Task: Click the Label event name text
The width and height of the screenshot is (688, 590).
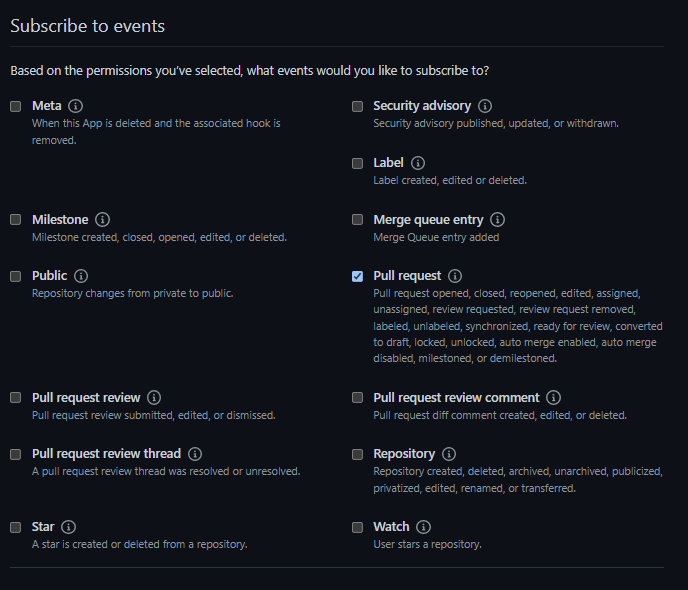Action: point(388,163)
